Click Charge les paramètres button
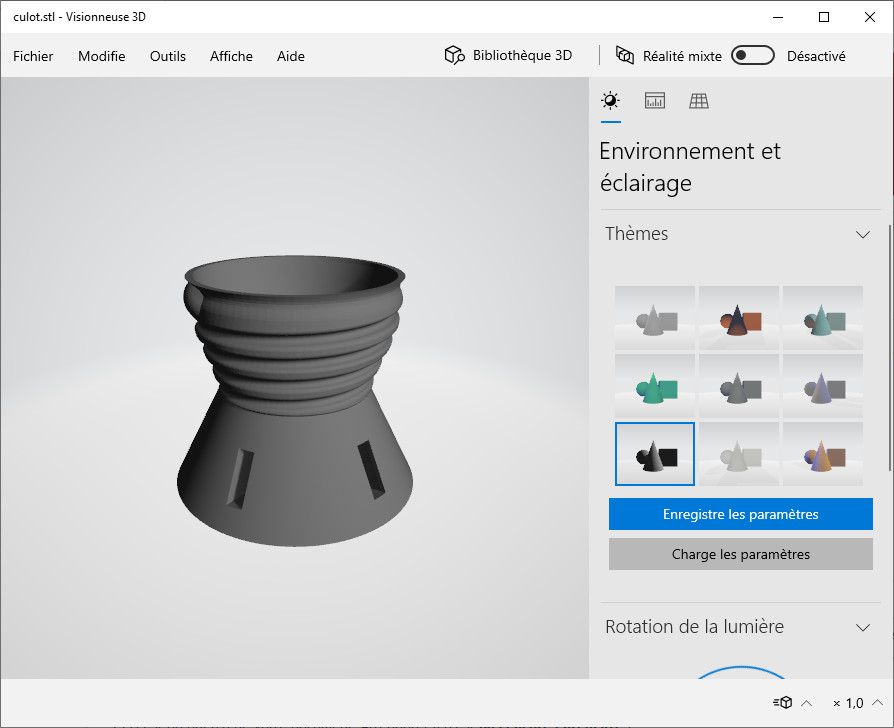Image resolution: width=894 pixels, height=728 pixels. pos(740,554)
